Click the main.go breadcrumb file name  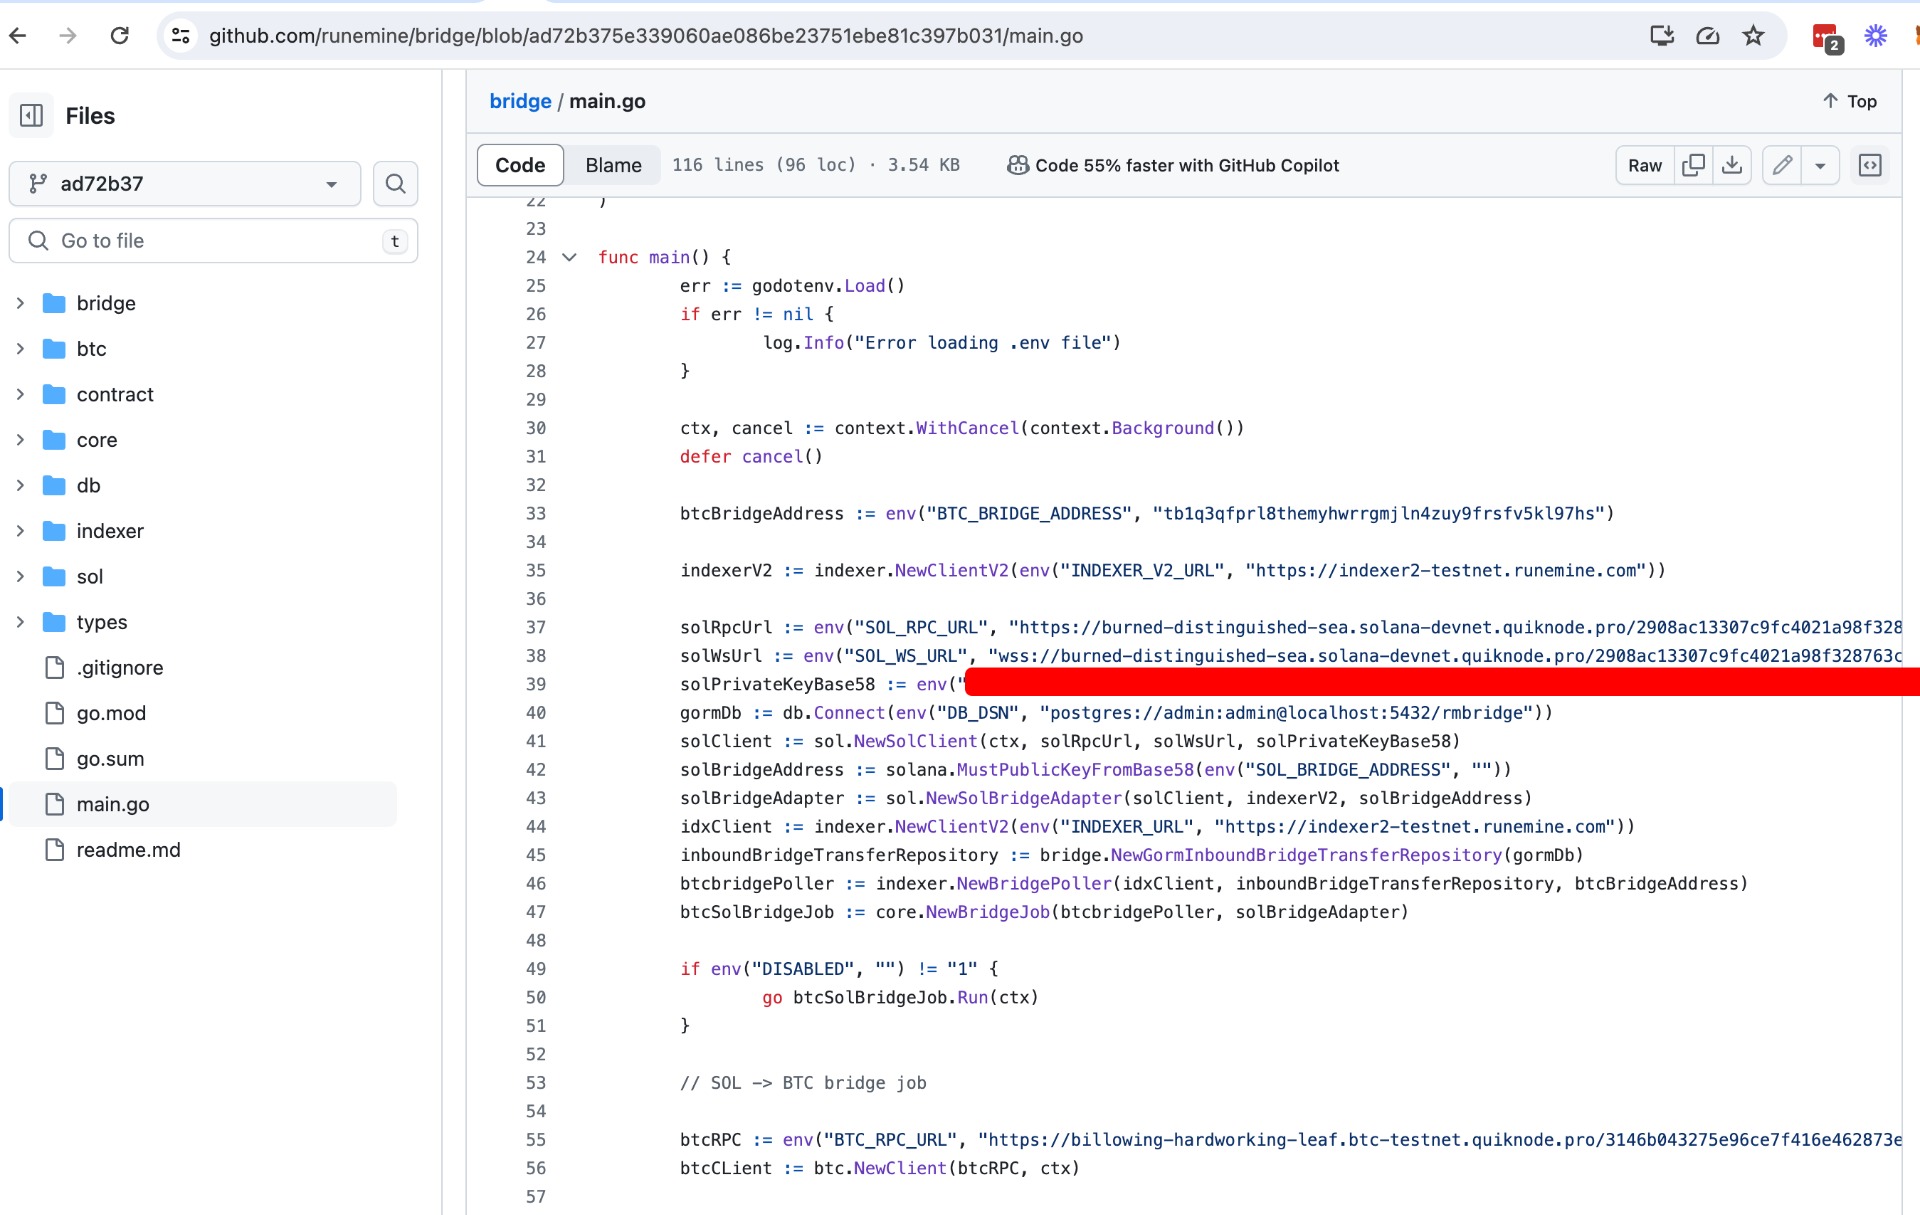[607, 101]
